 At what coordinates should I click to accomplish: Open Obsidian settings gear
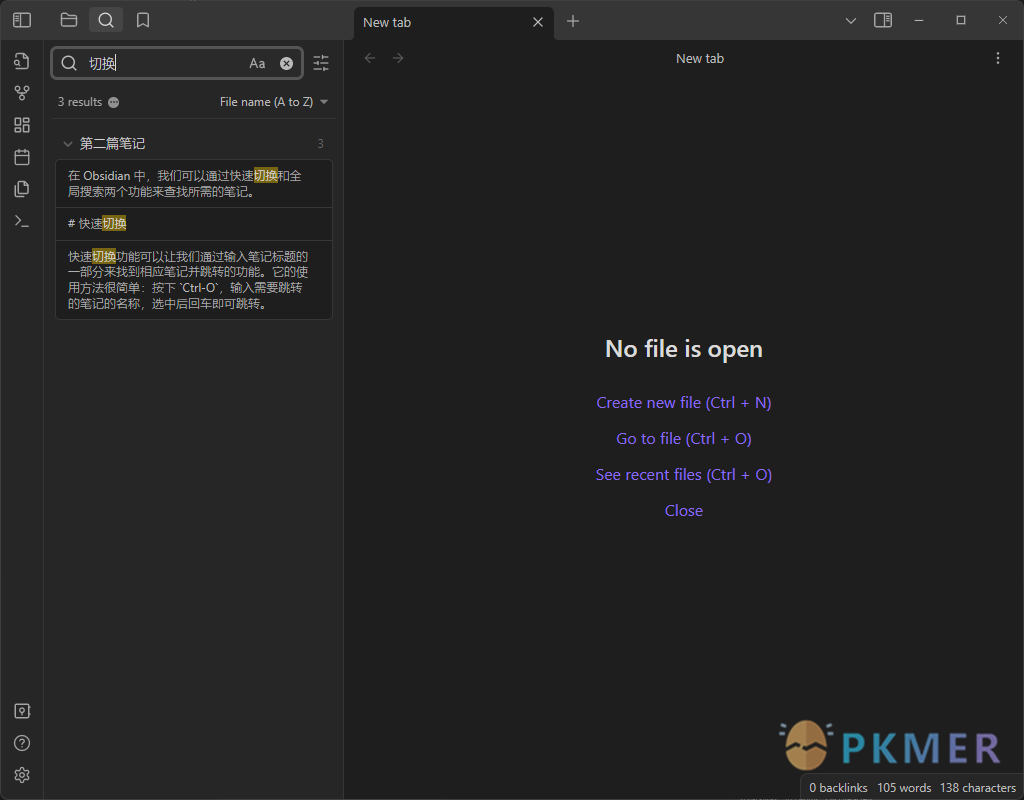coord(22,775)
